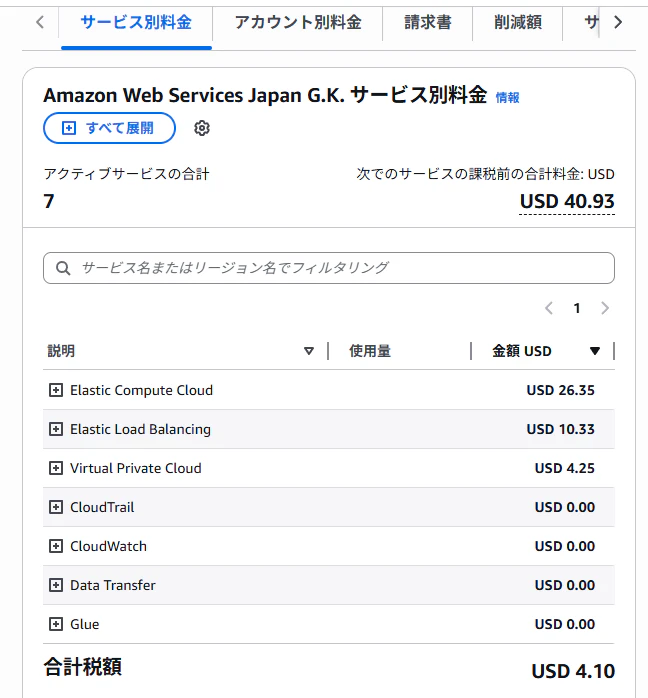
Task: Sort by the 金額 USD column arrow
Action: tap(595, 351)
